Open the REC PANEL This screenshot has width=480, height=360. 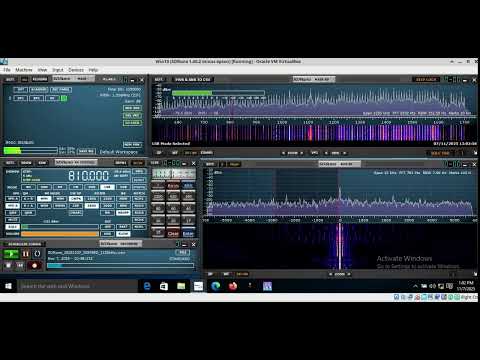tap(61, 90)
